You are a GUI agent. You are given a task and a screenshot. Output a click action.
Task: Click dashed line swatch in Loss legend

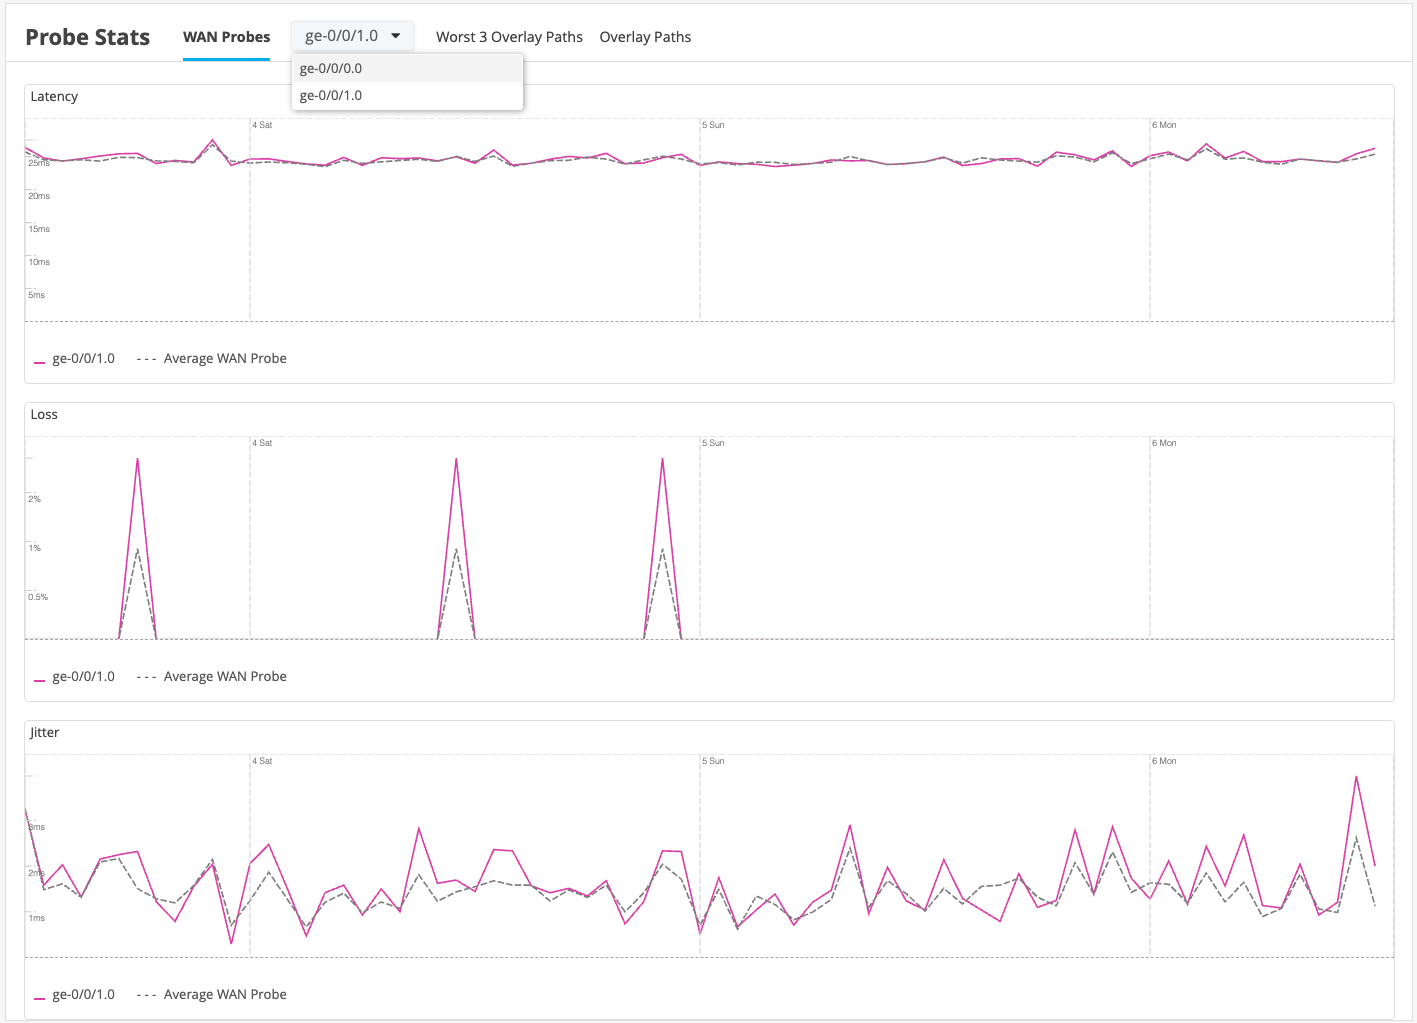click(x=147, y=677)
